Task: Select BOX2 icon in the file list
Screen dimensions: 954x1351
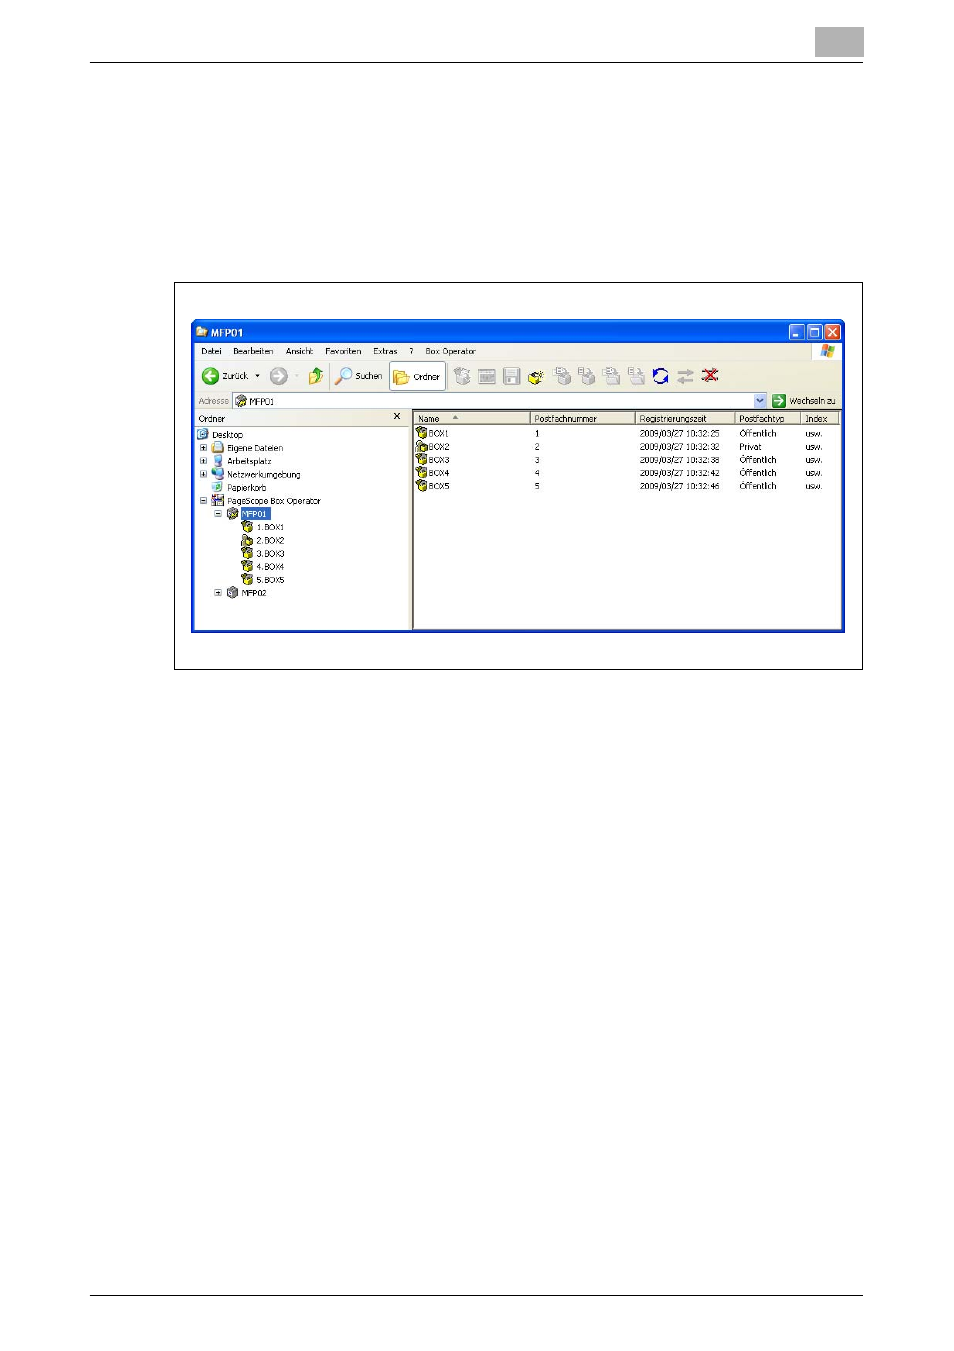Action: pyautogui.click(x=421, y=446)
